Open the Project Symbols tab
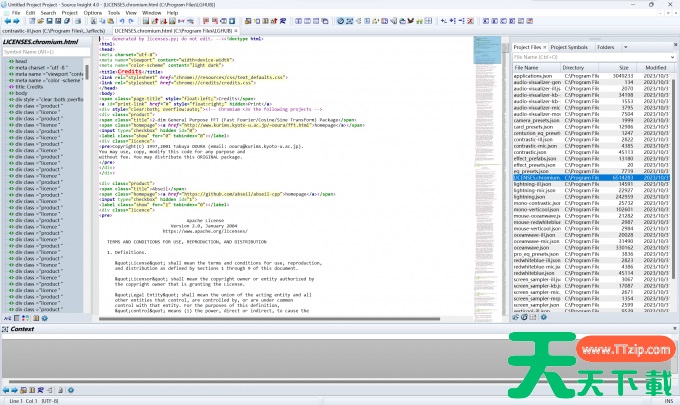The image size is (680, 405). point(568,47)
